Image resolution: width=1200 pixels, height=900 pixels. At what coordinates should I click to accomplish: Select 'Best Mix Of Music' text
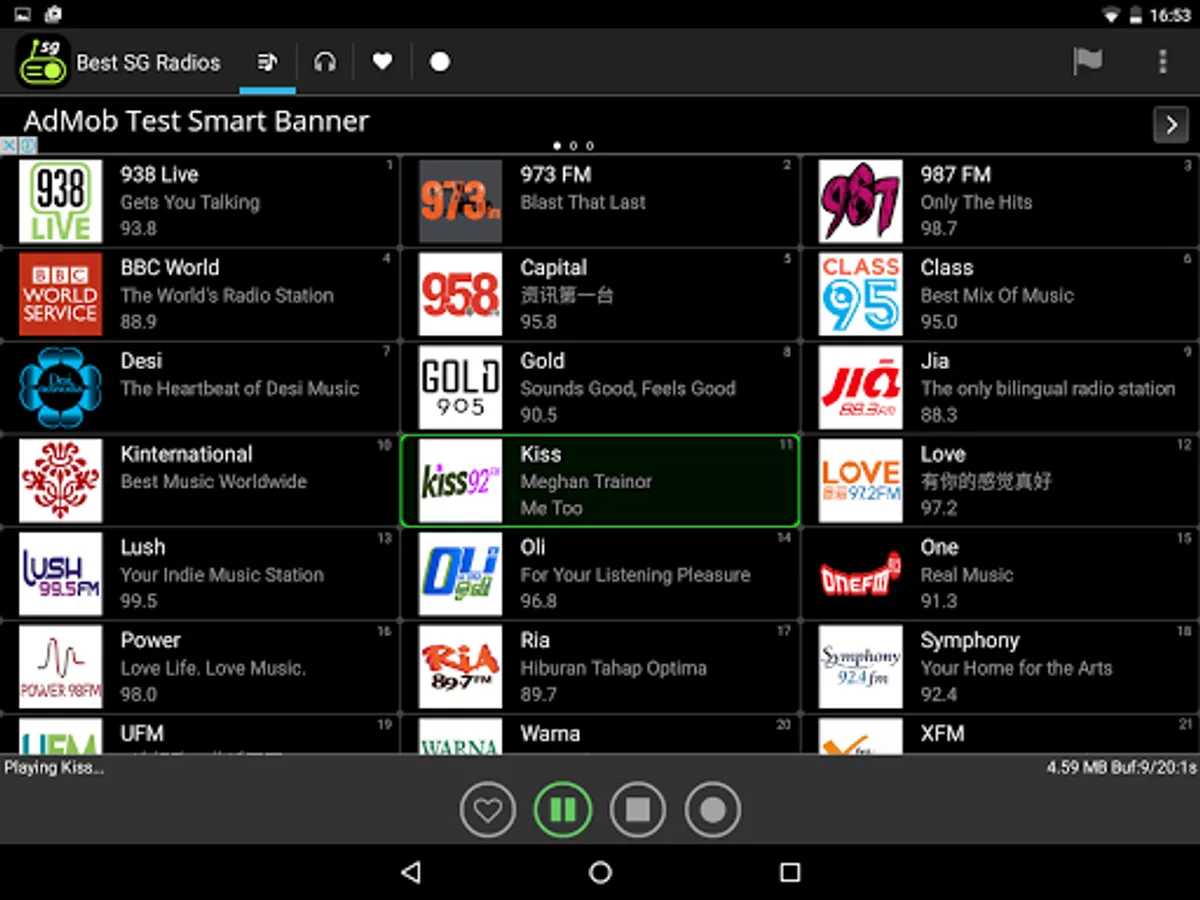pyautogui.click(x=997, y=295)
